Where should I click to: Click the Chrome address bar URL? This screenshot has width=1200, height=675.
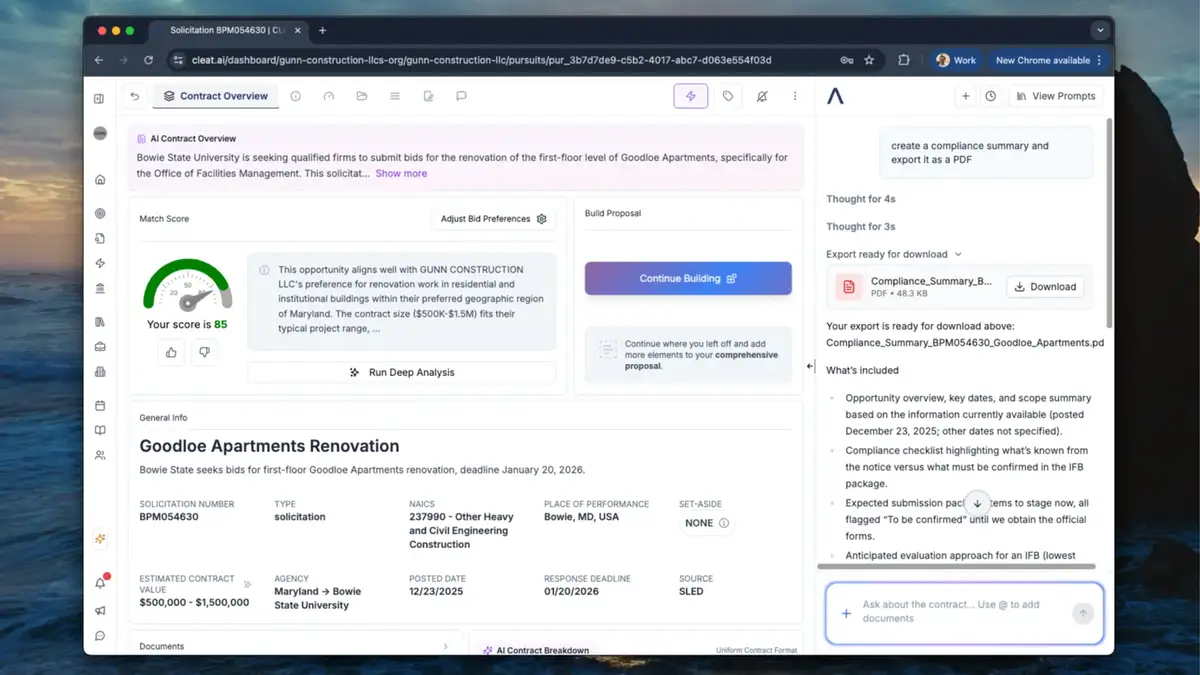pos(482,60)
